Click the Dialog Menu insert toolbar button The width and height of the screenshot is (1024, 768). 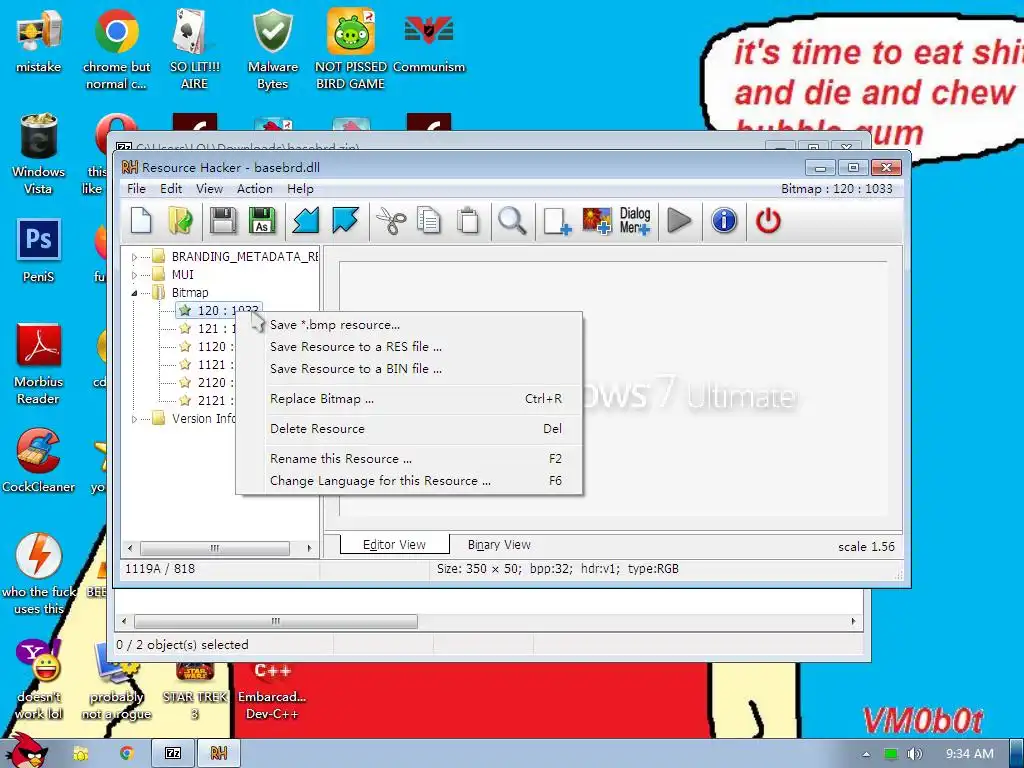(635, 221)
